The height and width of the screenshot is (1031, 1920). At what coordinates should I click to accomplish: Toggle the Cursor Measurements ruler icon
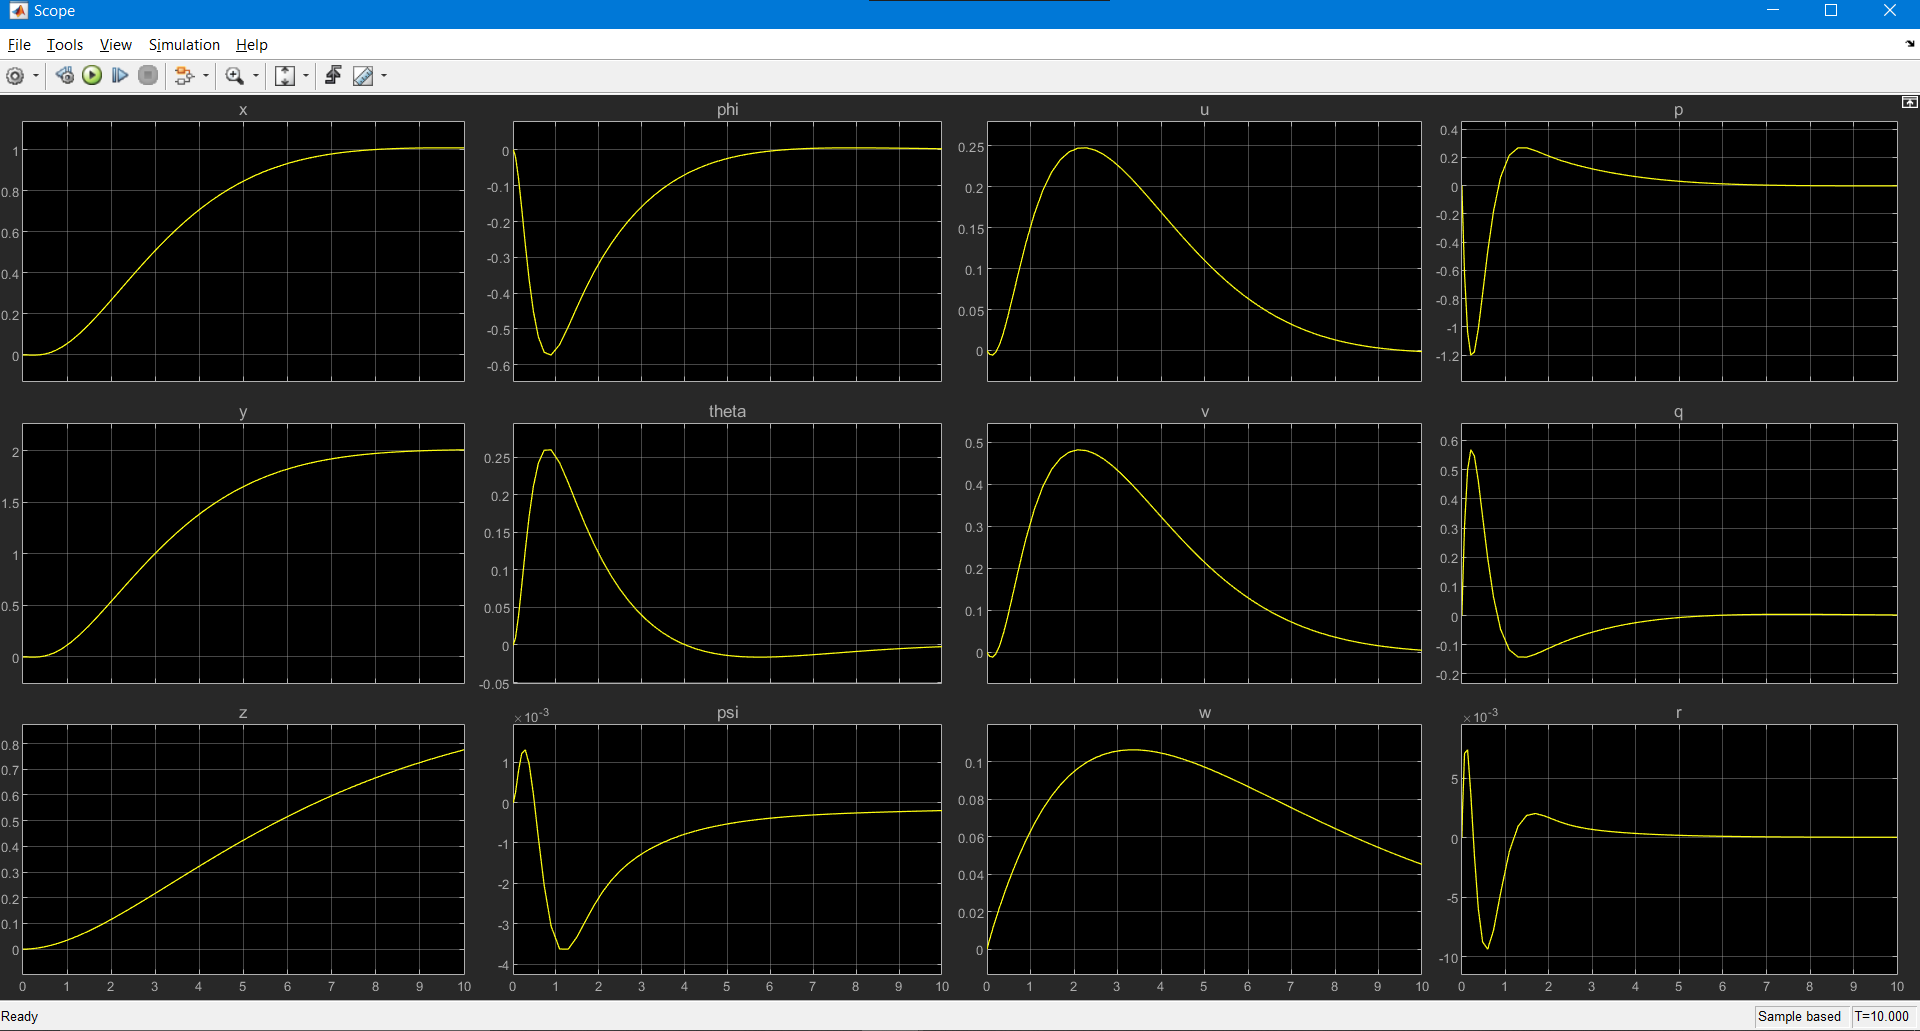pyautogui.click(x=363, y=76)
